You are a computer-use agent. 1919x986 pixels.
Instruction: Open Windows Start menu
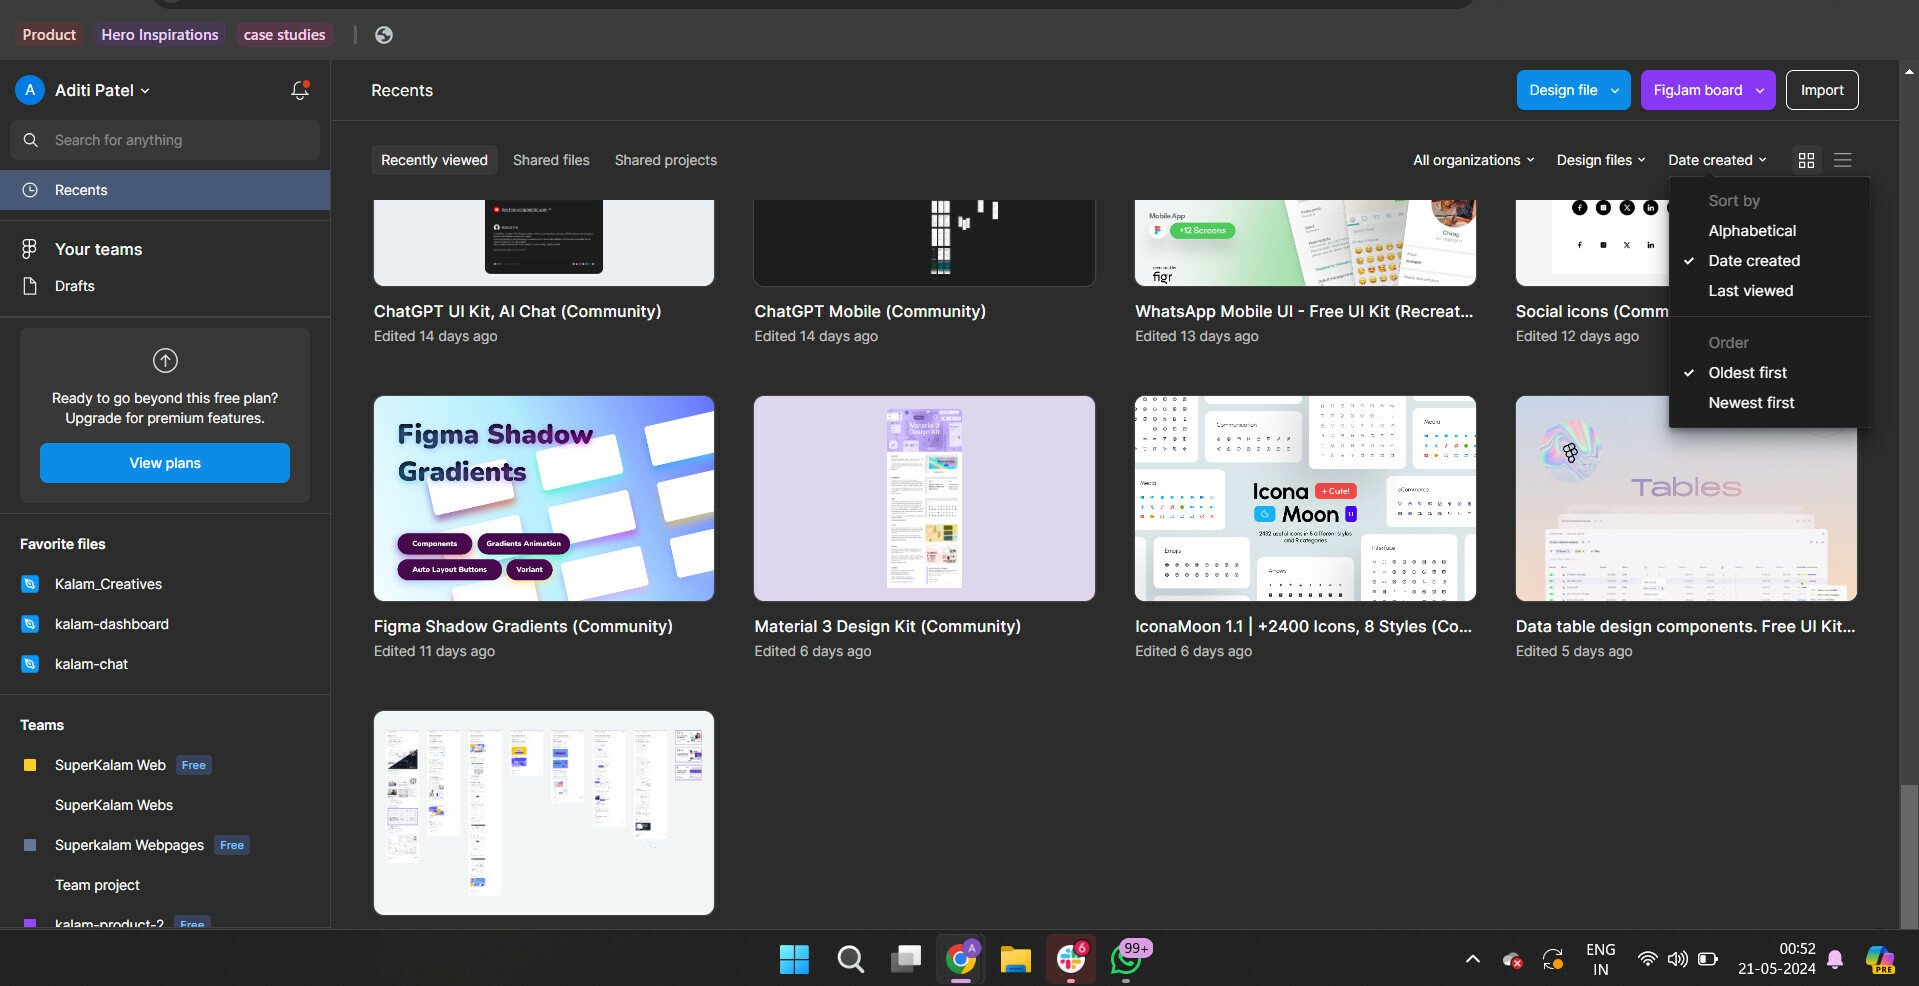794,959
